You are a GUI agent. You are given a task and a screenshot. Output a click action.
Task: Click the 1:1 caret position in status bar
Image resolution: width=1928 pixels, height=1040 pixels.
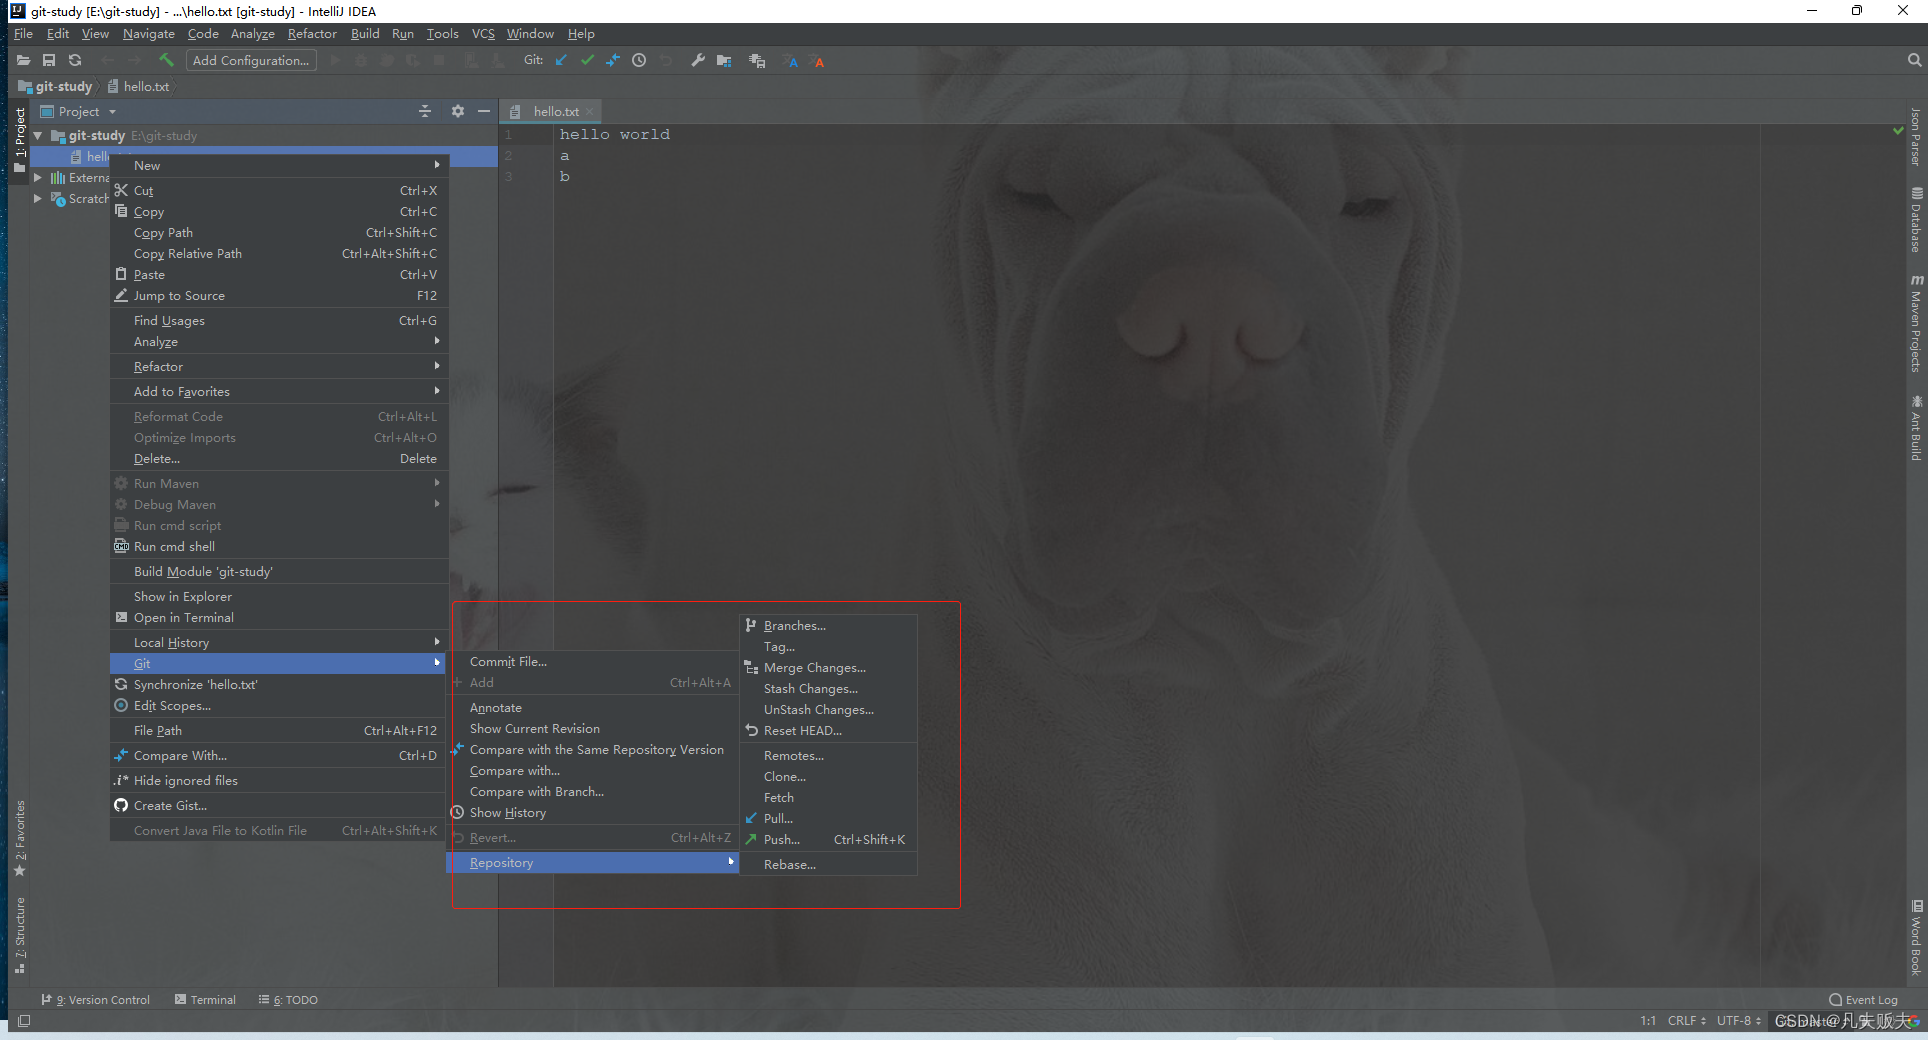click(x=1648, y=1021)
